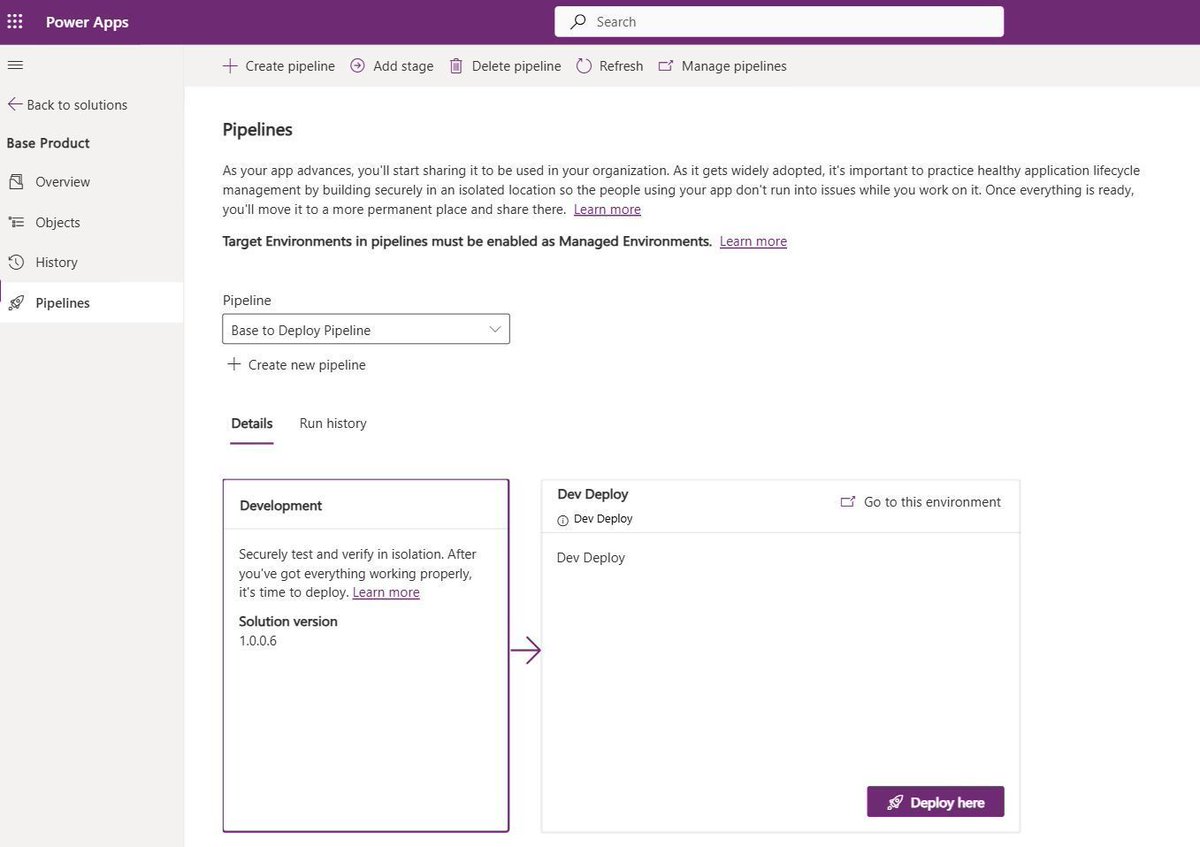Click Delete pipeline in the command bar
This screenshot has width=1200, height=847.
[x=506, y=66]
